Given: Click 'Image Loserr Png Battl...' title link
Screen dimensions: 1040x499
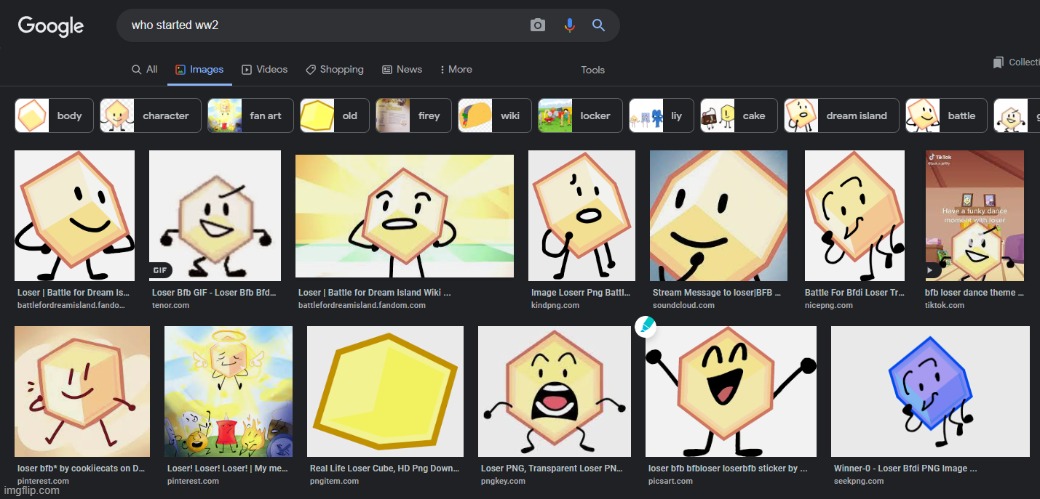Looking at the screenshot, I should click(580, 293).
